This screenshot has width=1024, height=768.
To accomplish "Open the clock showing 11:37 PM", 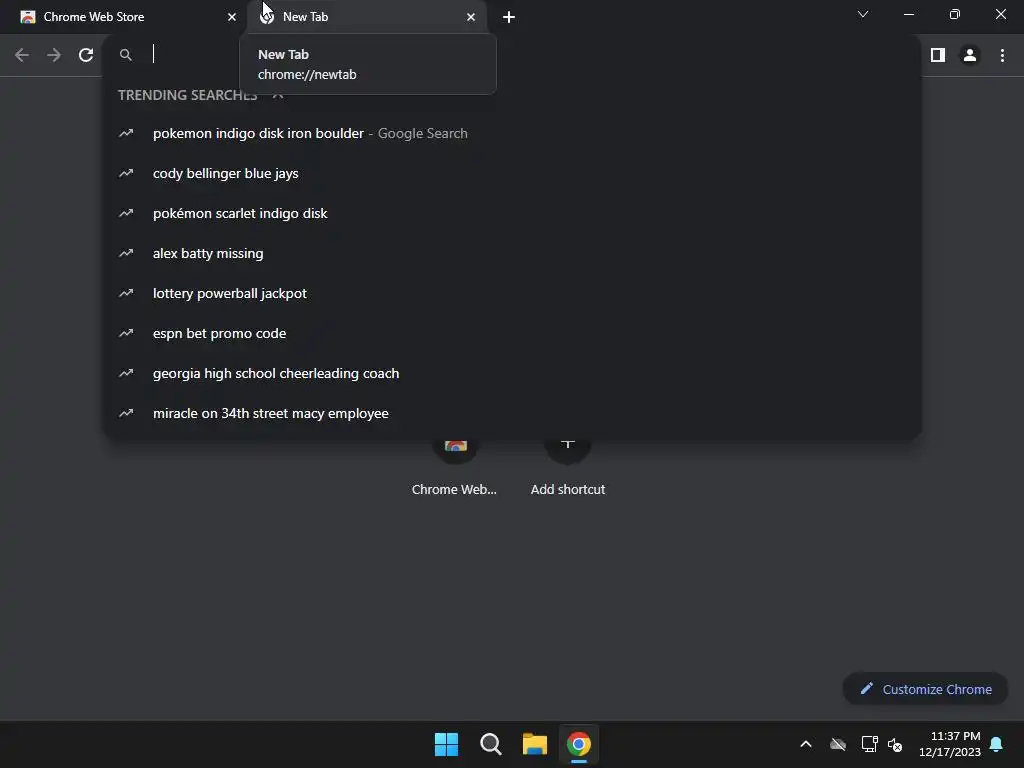I will click(950, 744).
